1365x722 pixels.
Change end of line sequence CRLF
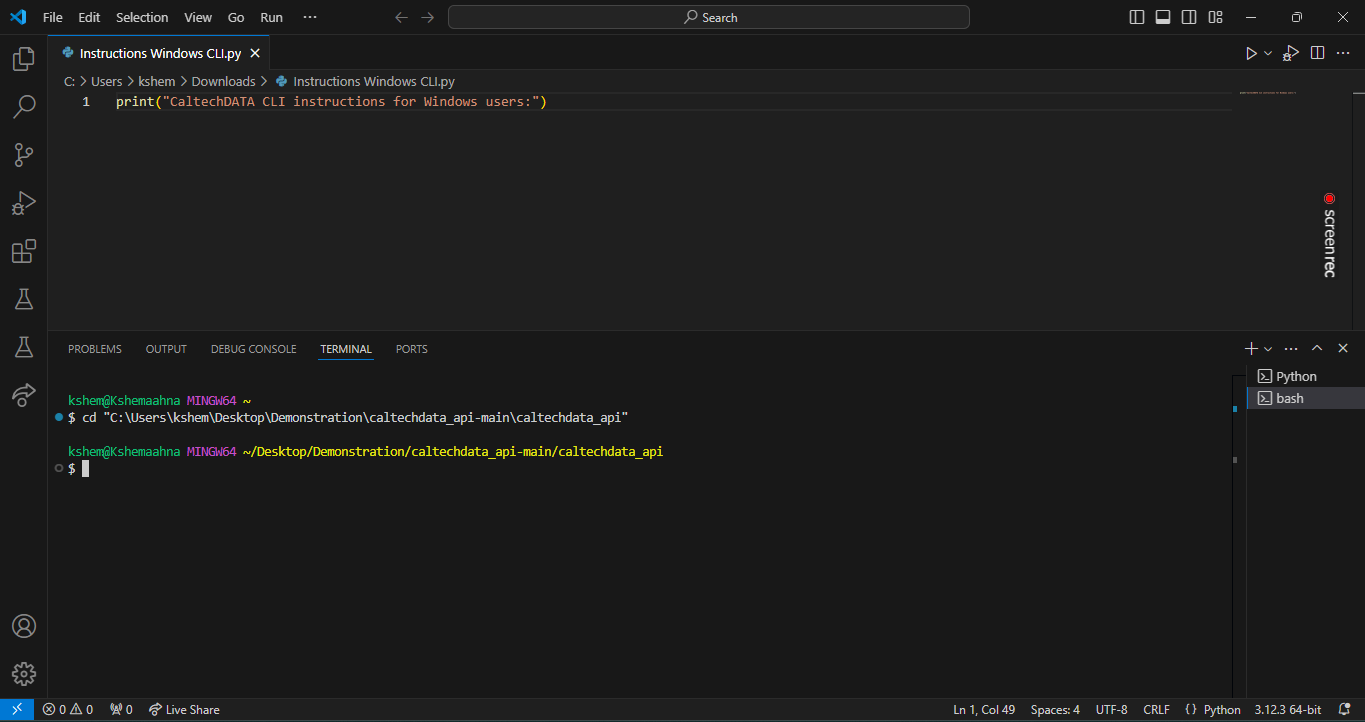pos(1156,710)
